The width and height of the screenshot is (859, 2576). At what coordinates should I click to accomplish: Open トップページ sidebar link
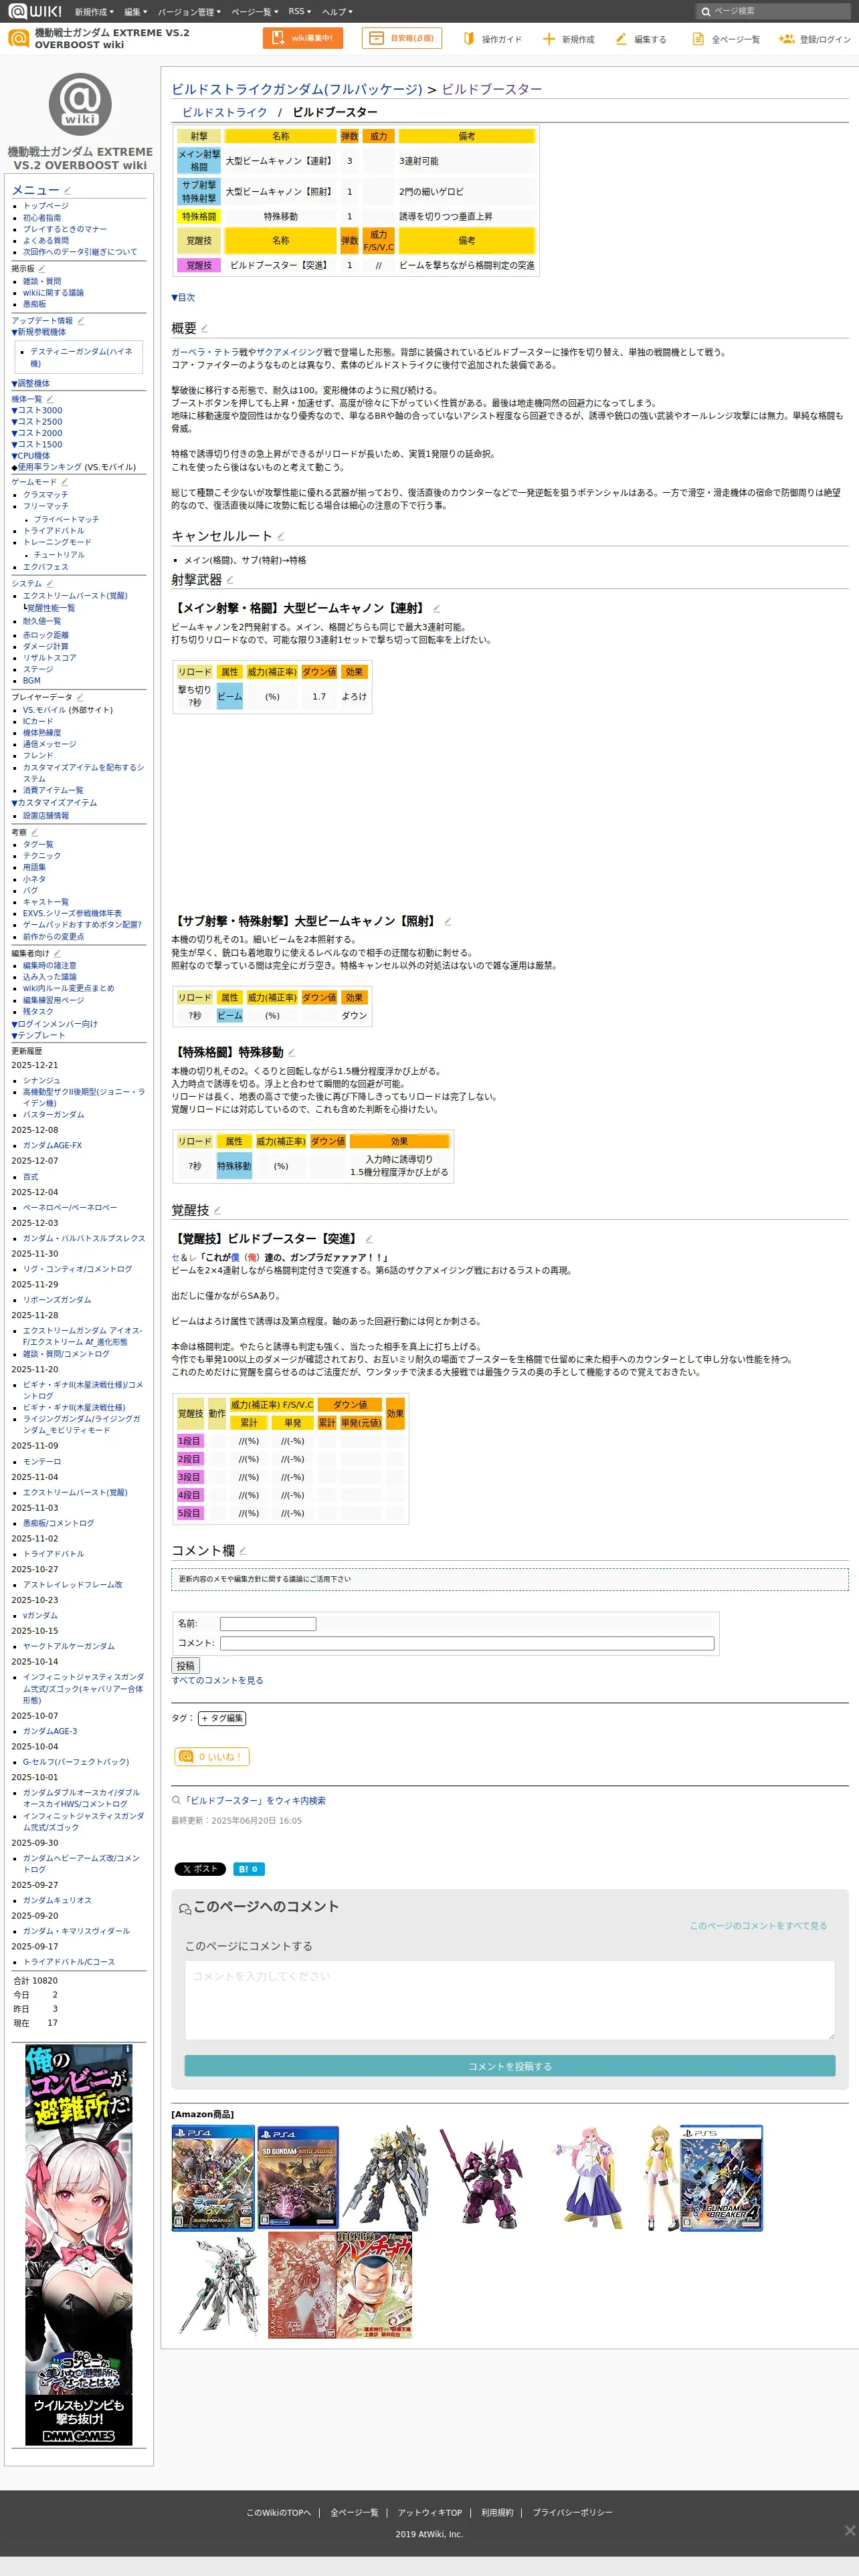click(46, 206)
